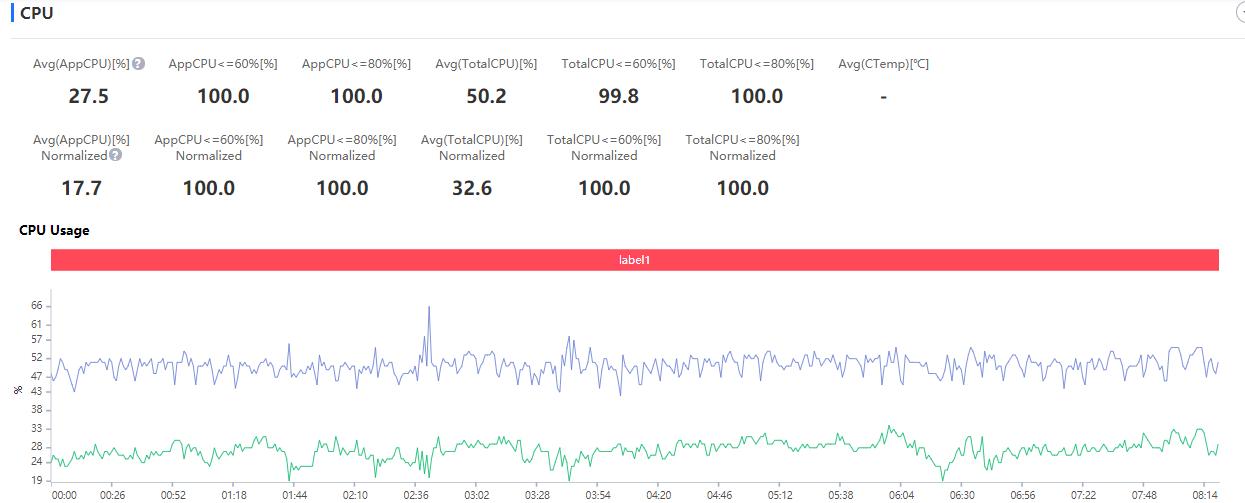The width and height of the screenshot is (1245, 503).
Task: Click the 04:20 tick on time axis
Action: coord(658,495)
